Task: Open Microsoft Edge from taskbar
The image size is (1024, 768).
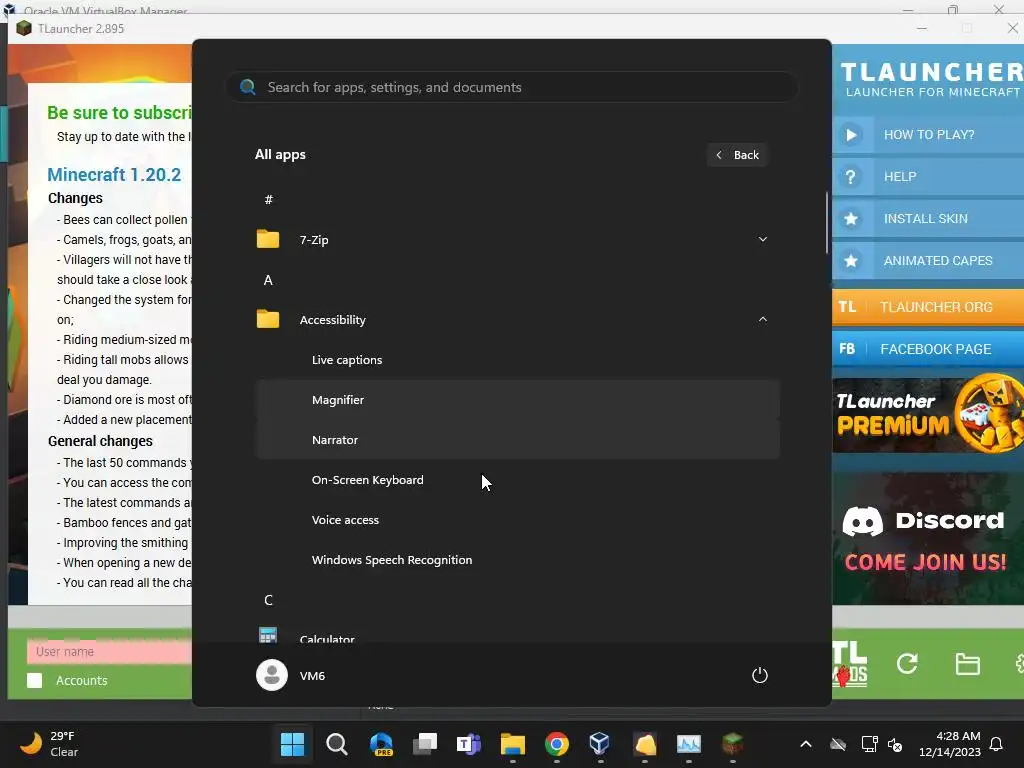Action: (381, 744)
